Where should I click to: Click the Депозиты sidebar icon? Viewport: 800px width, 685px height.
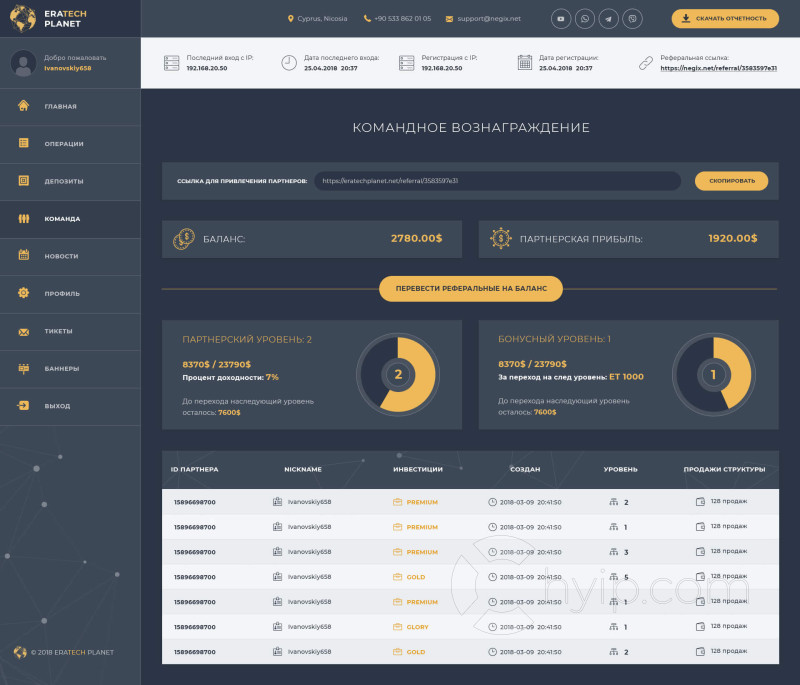point(23,181)
